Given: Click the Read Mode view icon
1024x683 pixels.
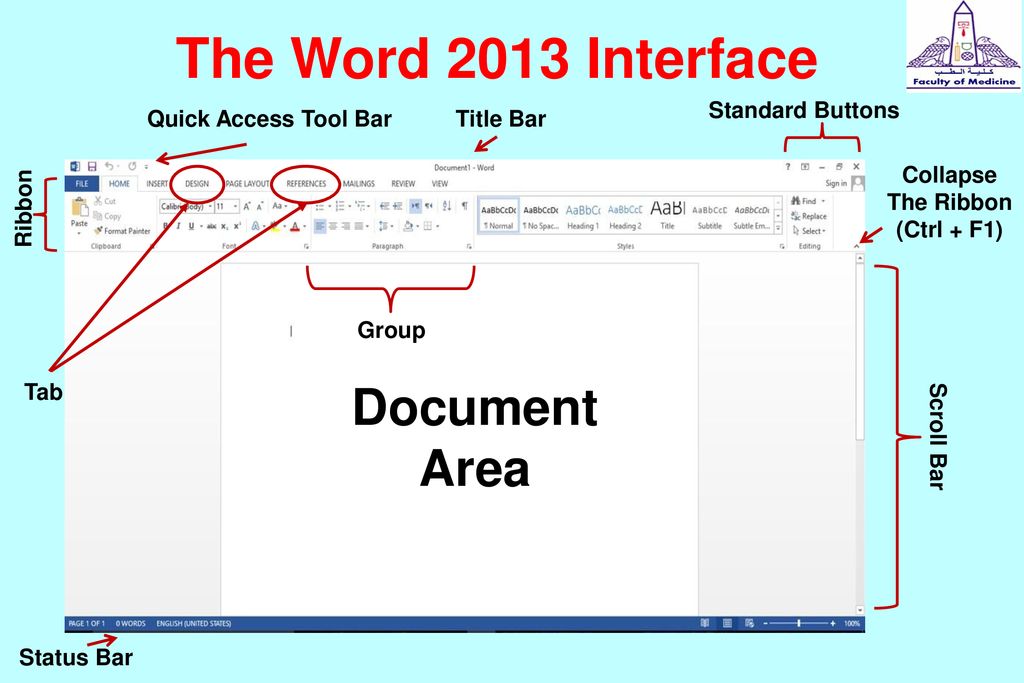Looking at the screenshot, I should click(x=705, y=624).
